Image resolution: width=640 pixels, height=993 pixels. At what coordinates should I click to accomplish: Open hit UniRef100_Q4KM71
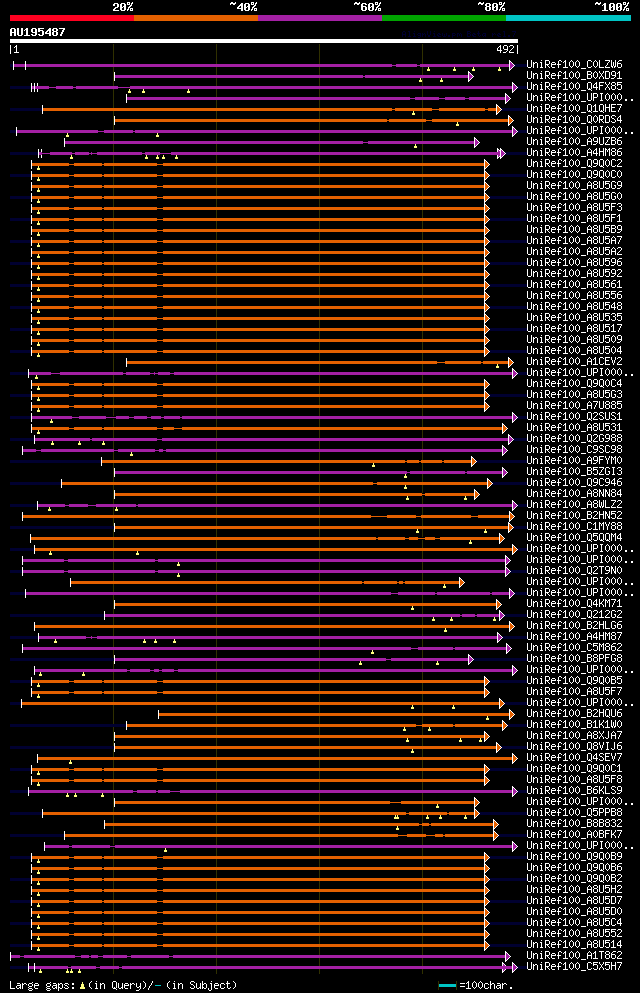(x=574, y=604)
